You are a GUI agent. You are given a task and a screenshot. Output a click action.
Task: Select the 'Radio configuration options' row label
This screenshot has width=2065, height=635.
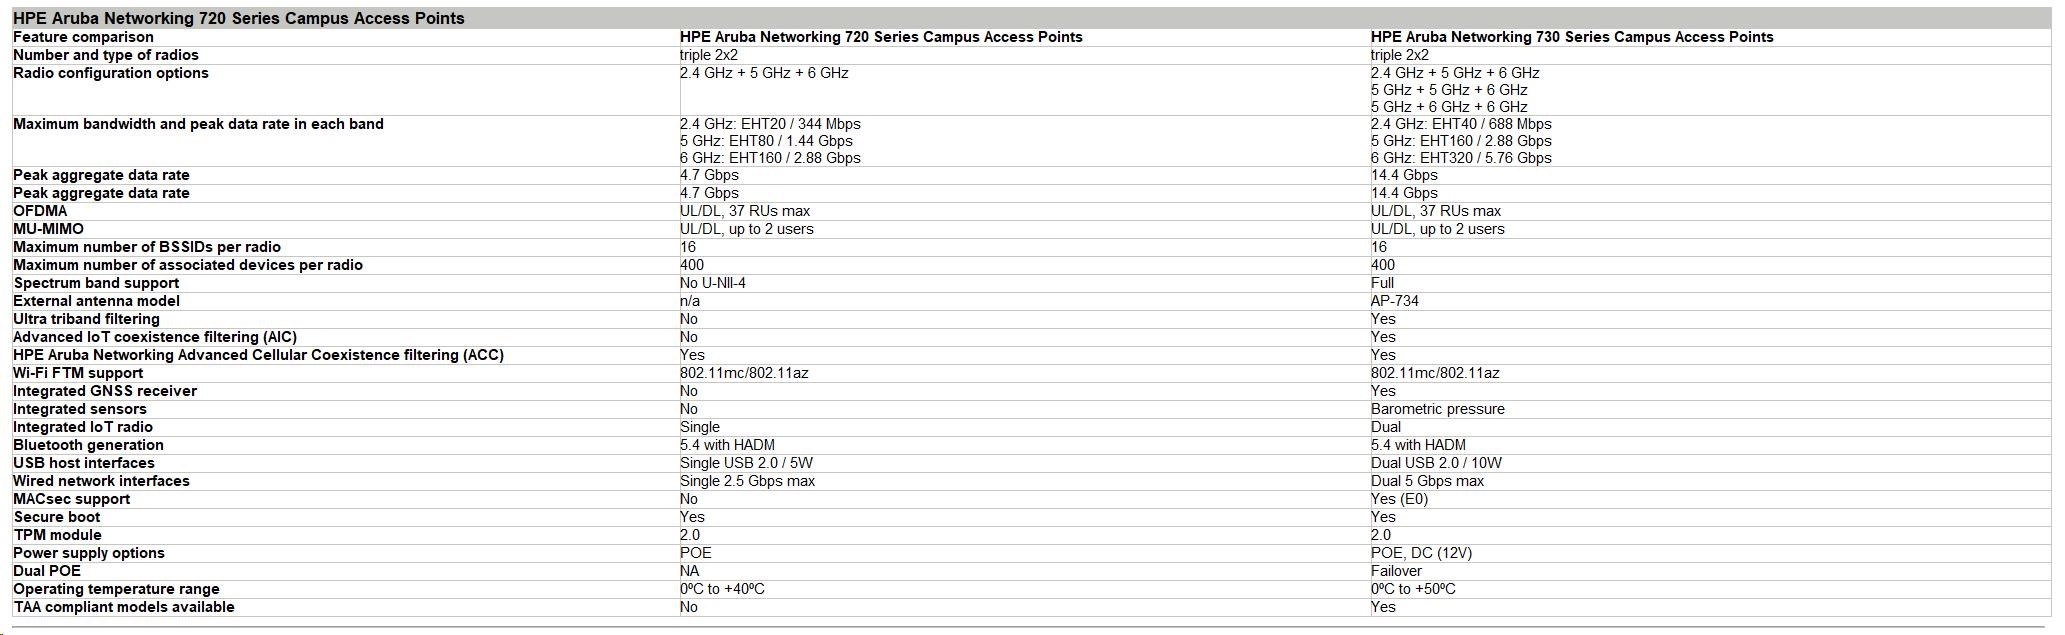pyautogui.click(x=111, y=73)
